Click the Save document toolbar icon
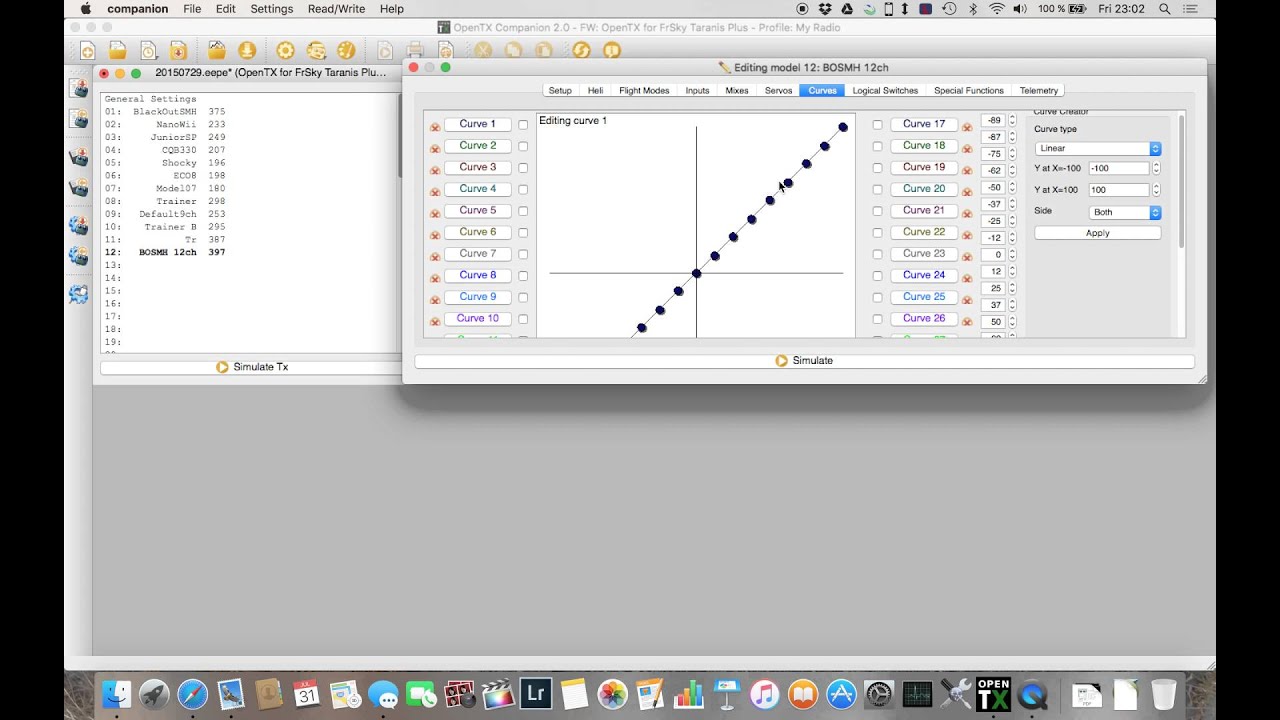 coord(178,50)
